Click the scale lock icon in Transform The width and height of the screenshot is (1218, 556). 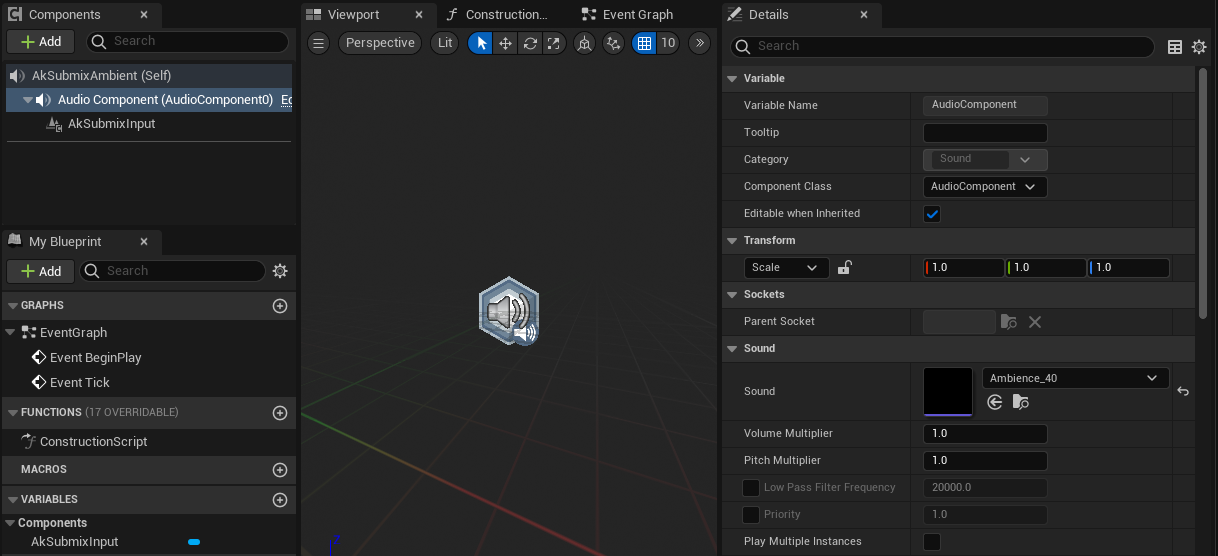pos(844,267)
